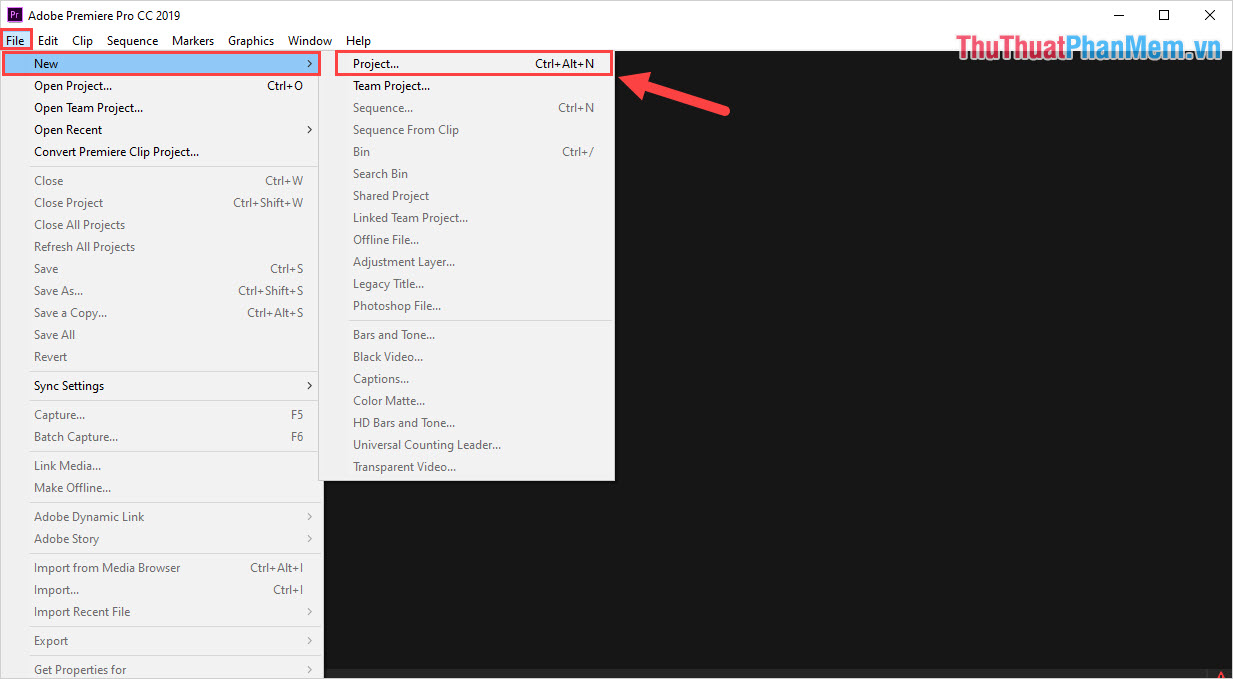Click the Photoshop File... item
The width and height of the screenshot is (1233, 679).
pyautogui.click(x=466, y=306)
